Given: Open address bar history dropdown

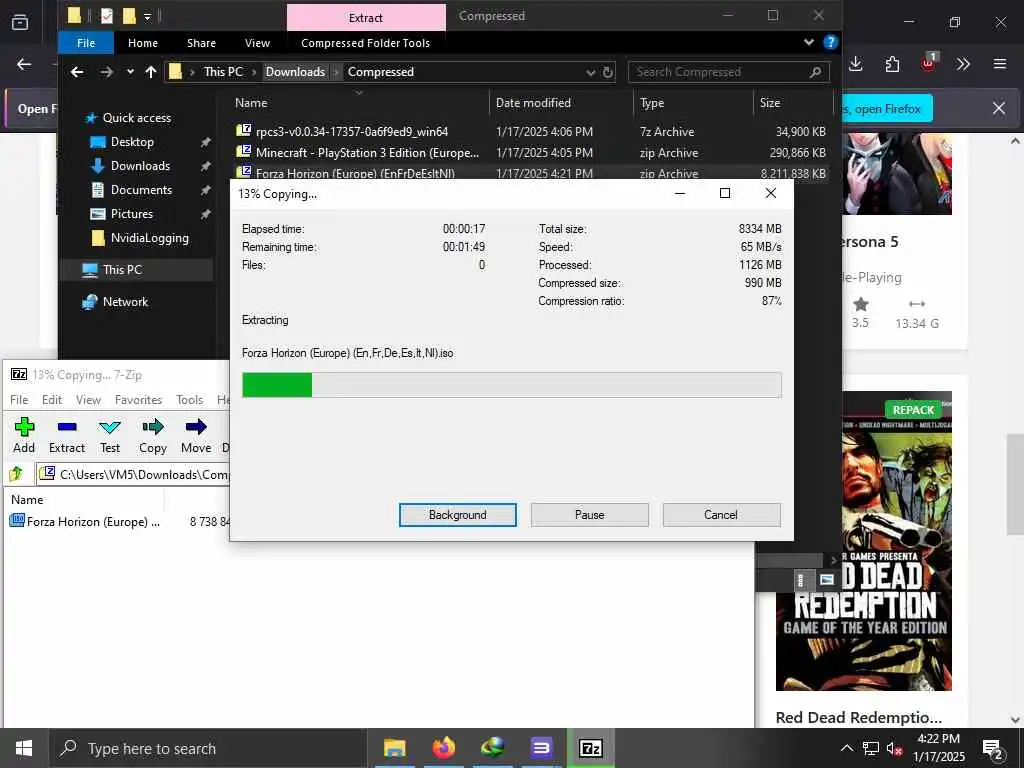Looking at the screenshot, I should click(590, 72).
